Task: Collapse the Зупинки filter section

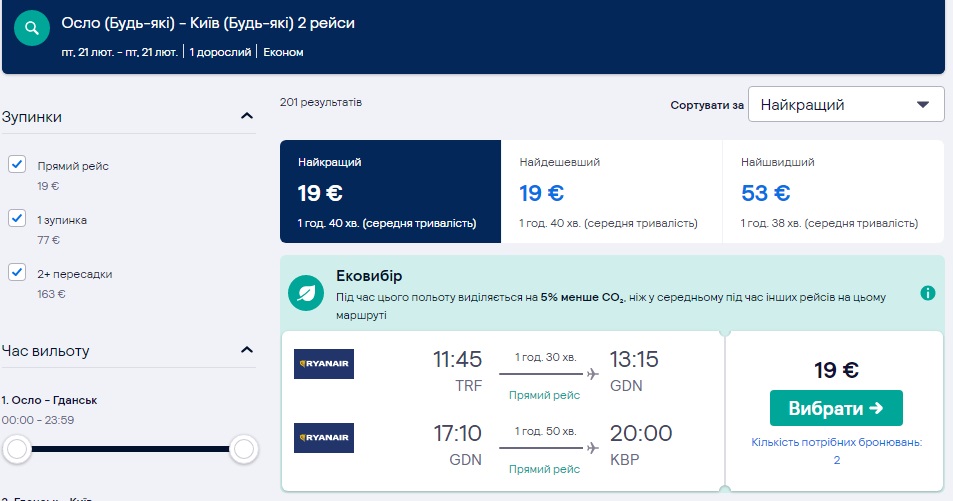Action: point(247,117)
